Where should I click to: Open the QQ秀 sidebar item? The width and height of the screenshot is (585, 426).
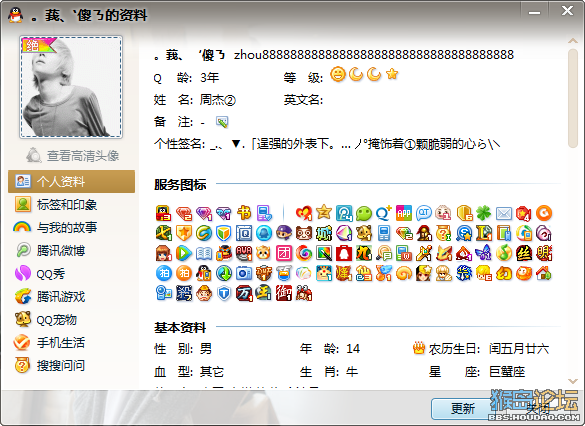(x=71, y=273)
